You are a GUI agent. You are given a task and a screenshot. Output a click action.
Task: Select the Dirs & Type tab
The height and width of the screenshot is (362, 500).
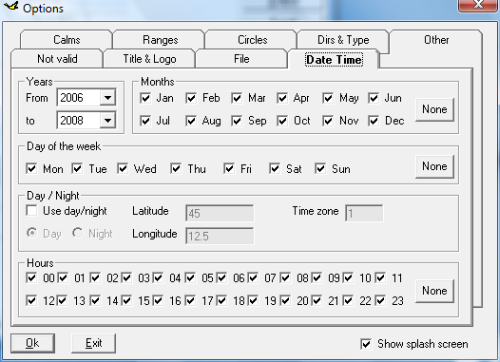click(x=343, y=40)
